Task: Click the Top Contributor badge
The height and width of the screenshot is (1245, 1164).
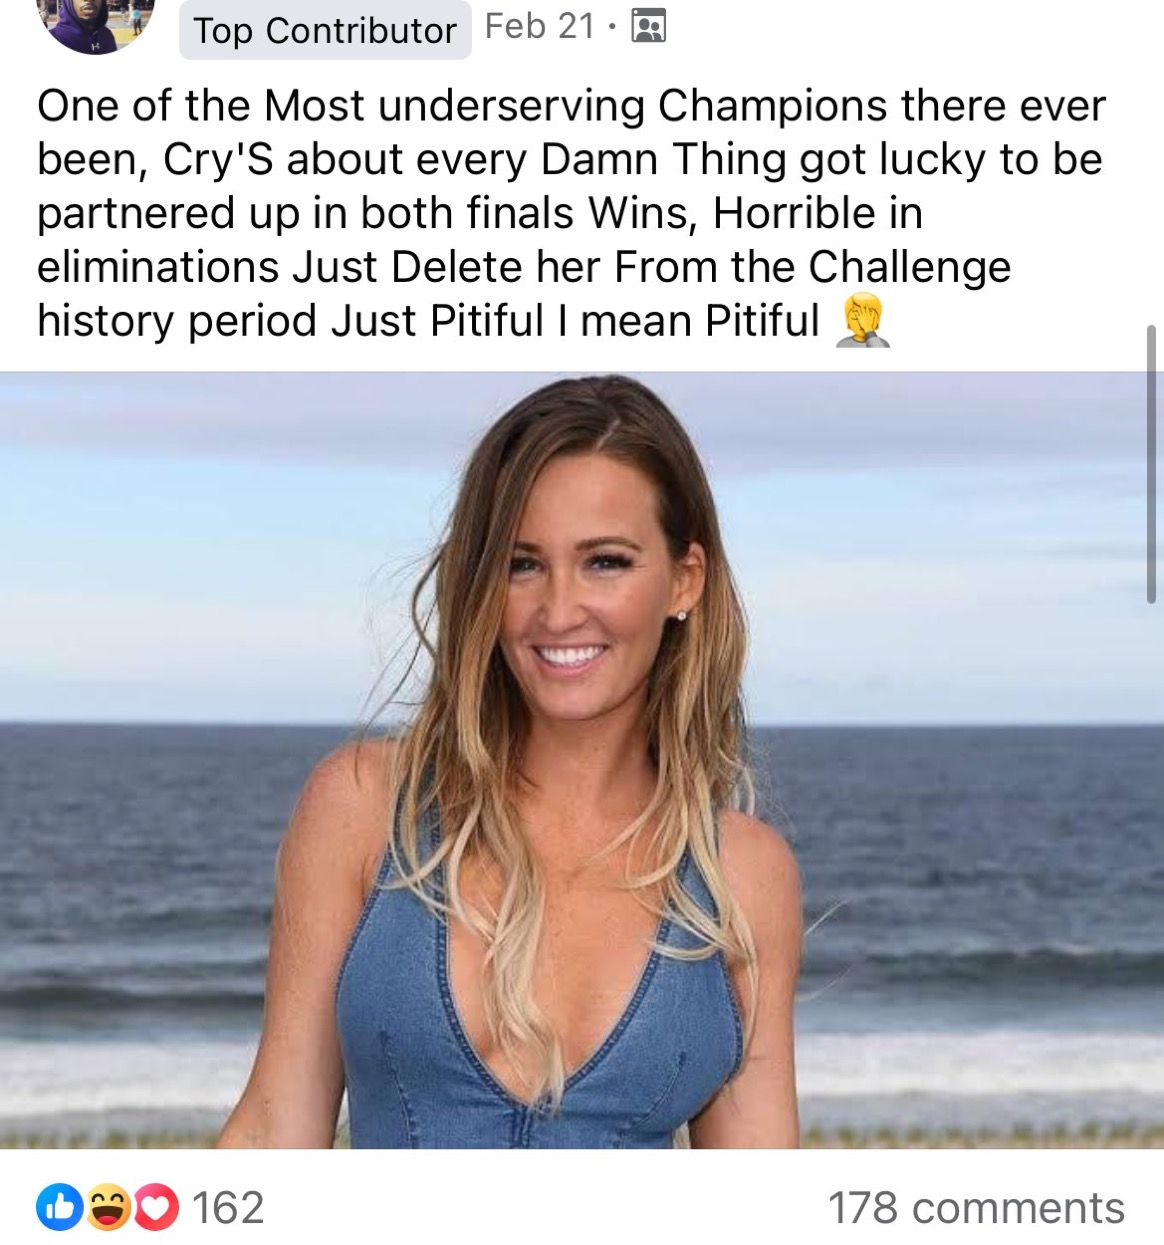Action: point(325,31)
